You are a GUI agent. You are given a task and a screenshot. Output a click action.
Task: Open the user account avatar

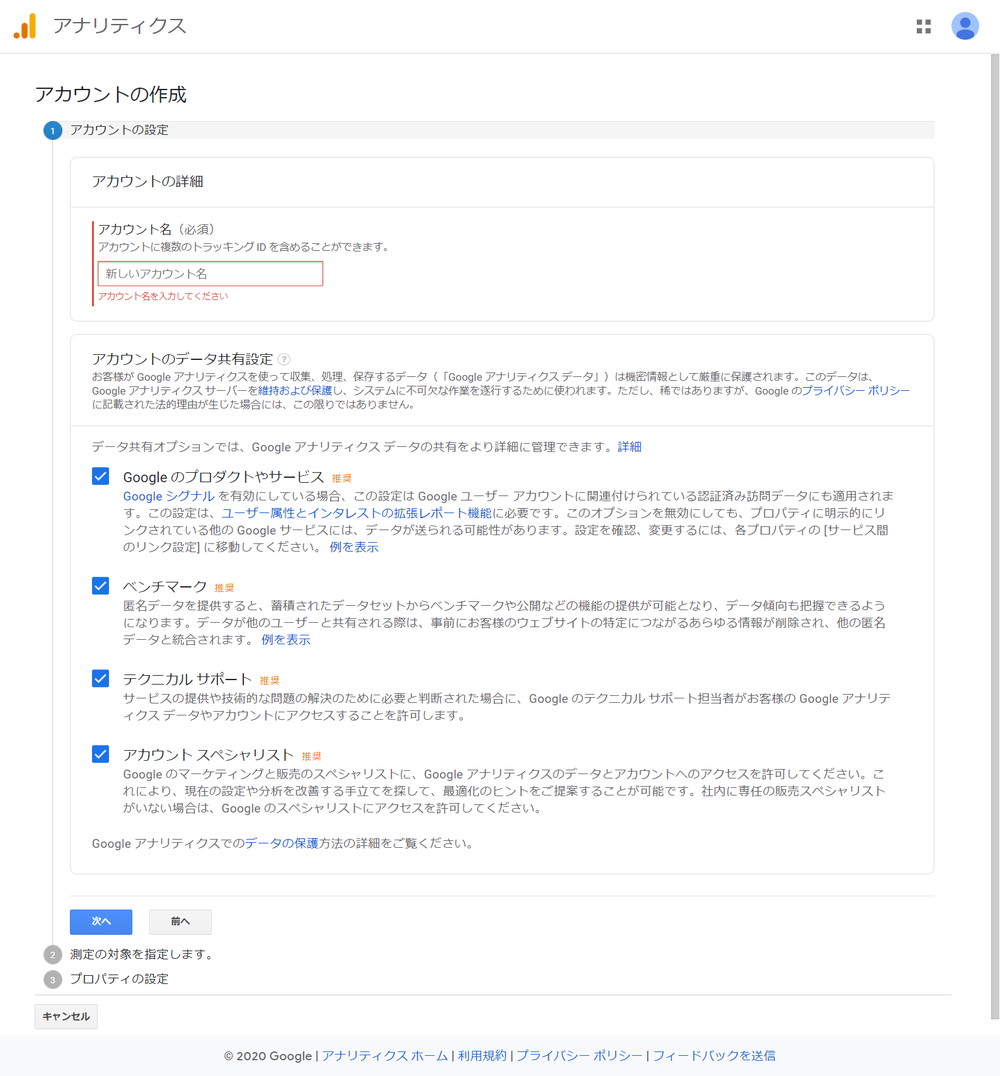coord(964,26)
